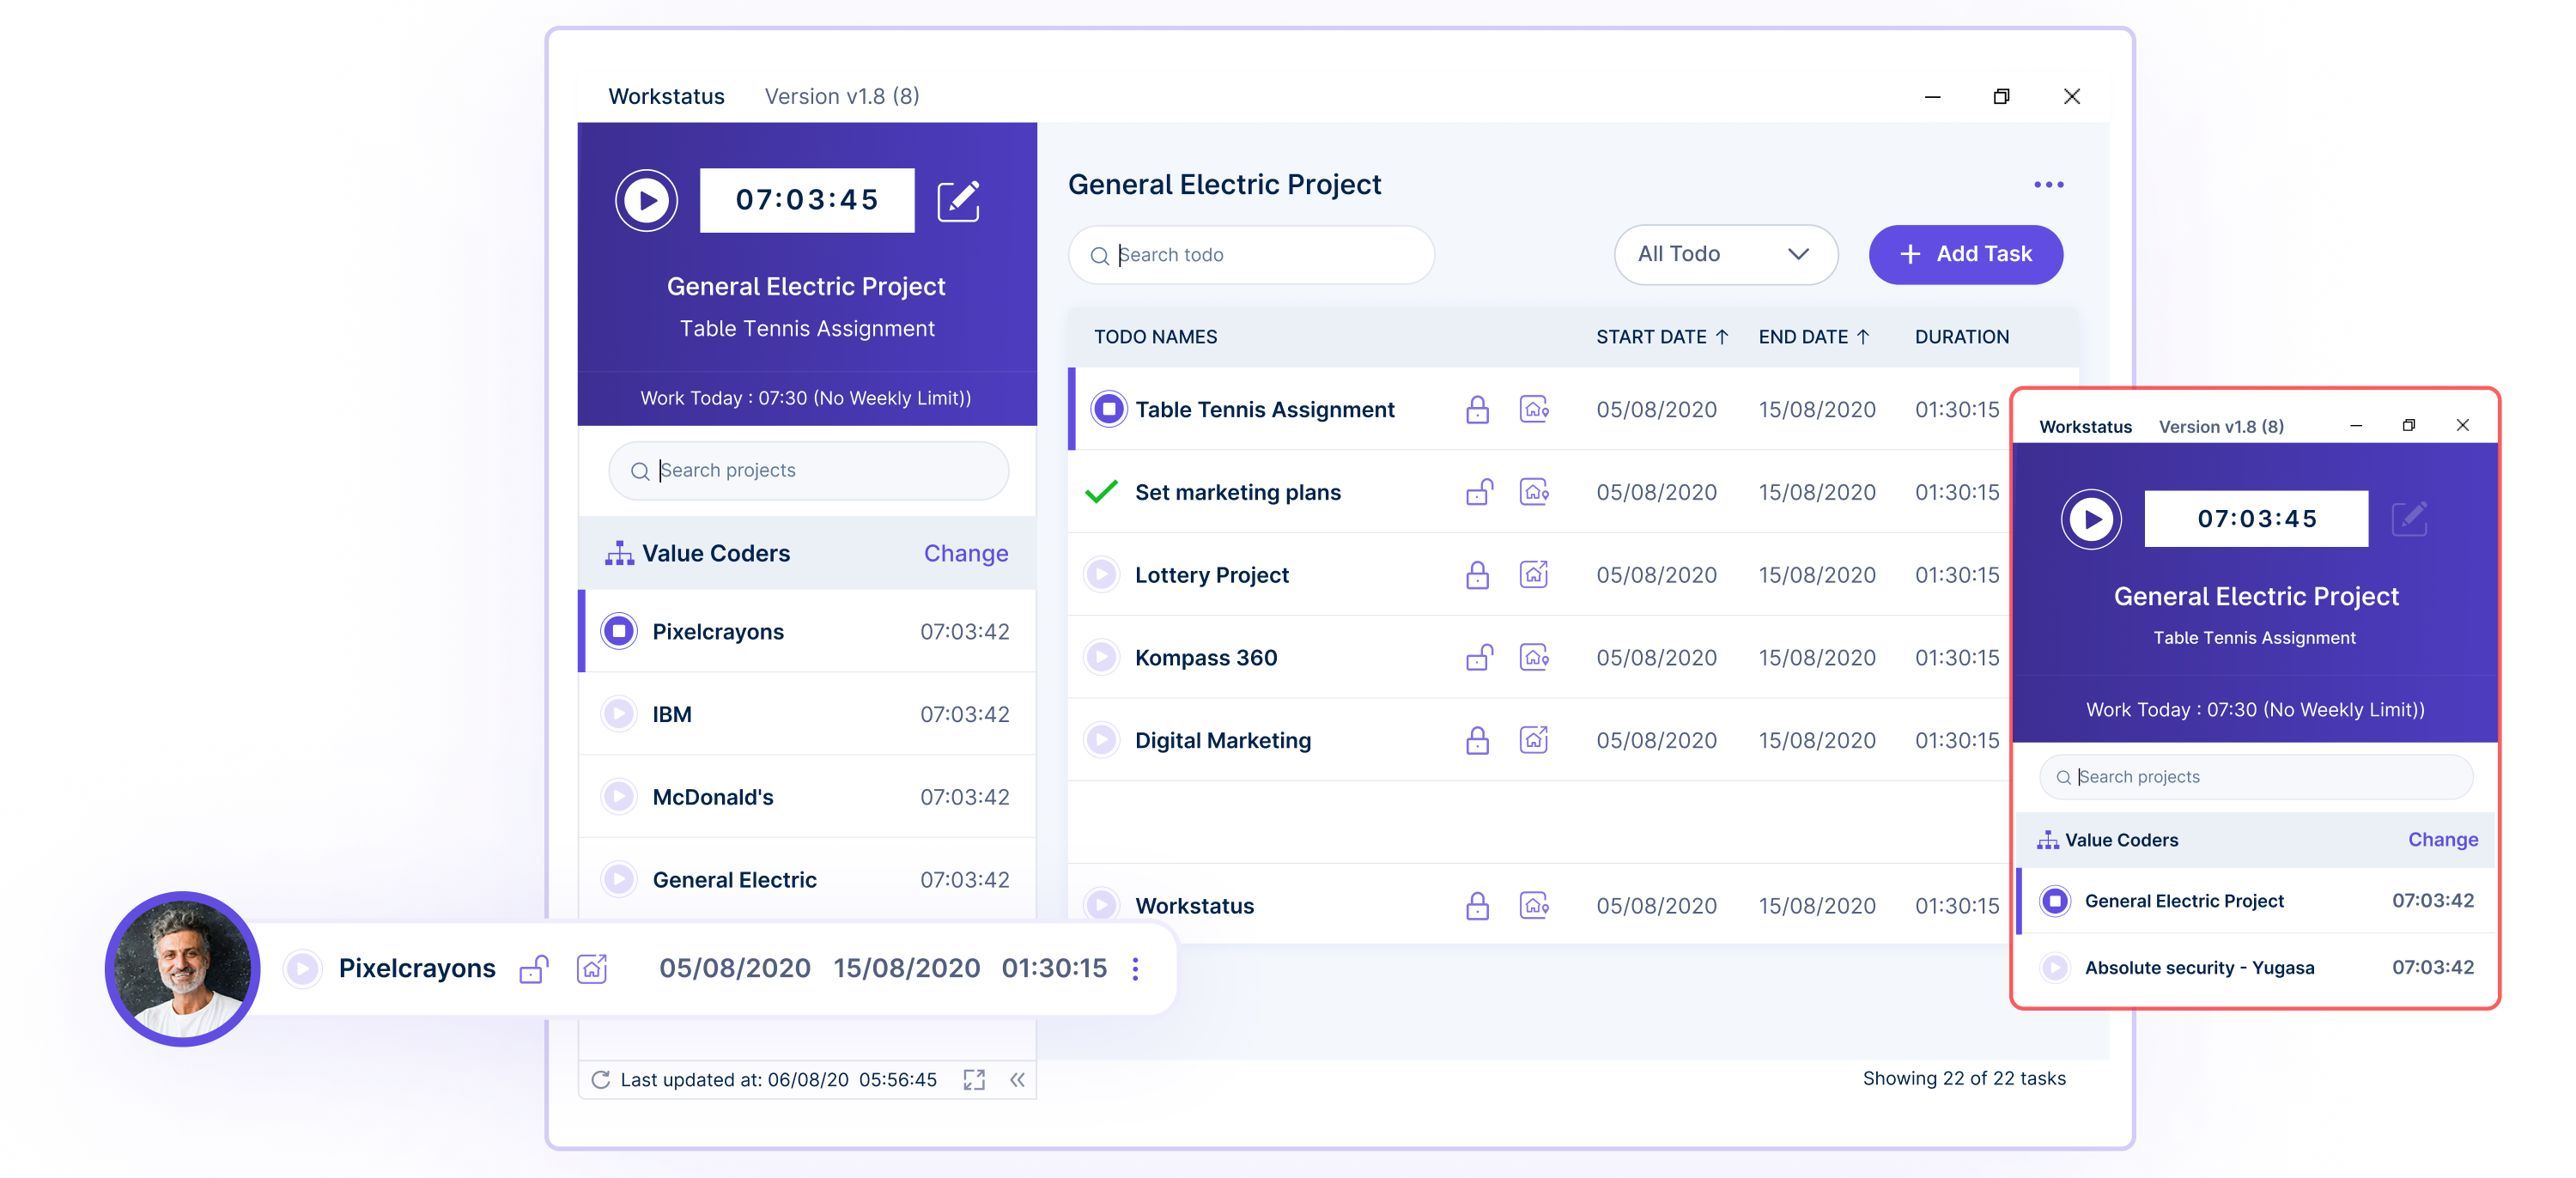Collapse the sidebar using the double-chevron arrow
The image size is (2576, 1178).
tap(1018, 1080)
